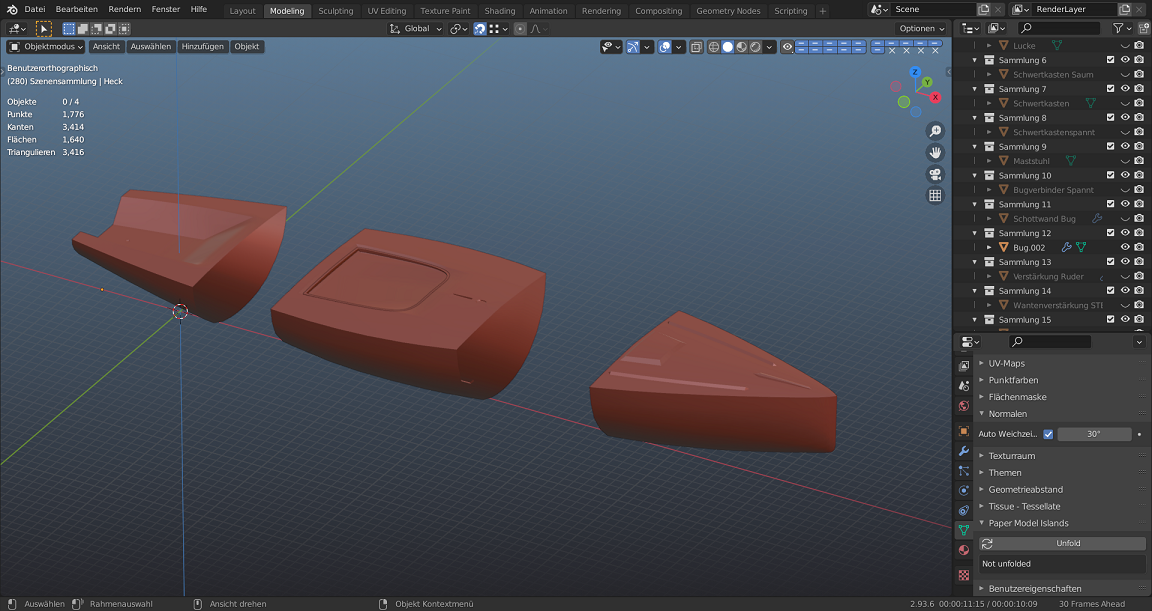Click the Z axis on navigation gizmo
The width and height of the screenshot is (1152, 611).
pyautogui.click(x=915, y=72)
